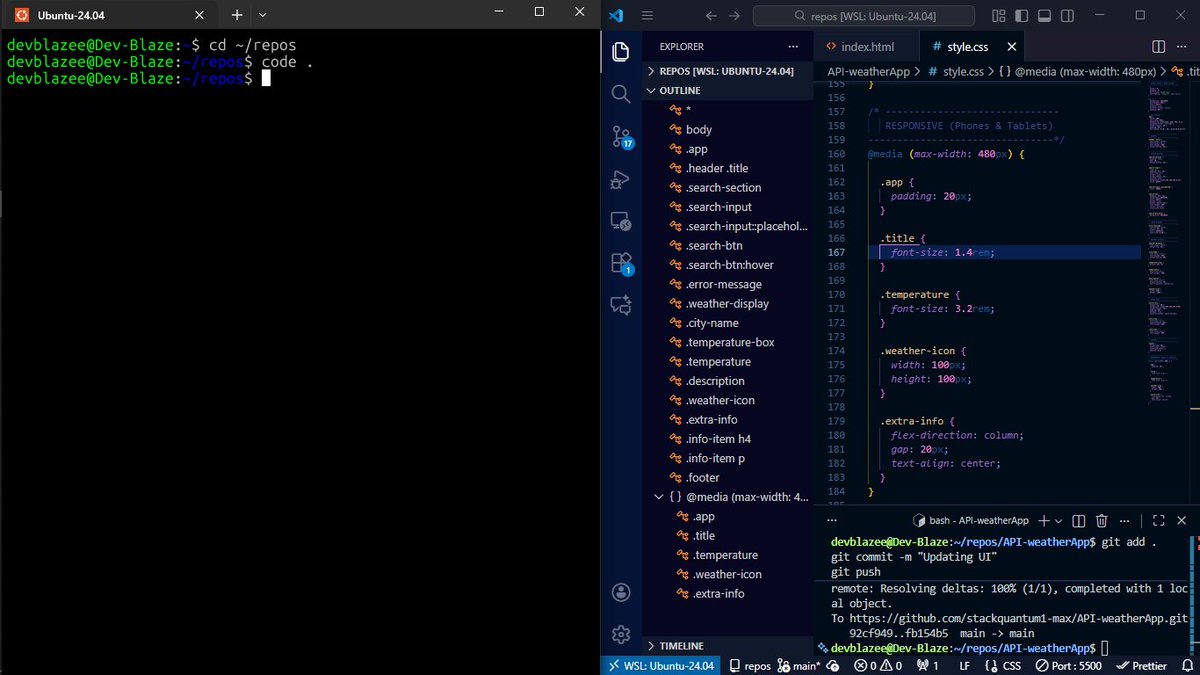Open a new tab in Ubuntu terminal window
1200x675 pixels.
point(237,15)
